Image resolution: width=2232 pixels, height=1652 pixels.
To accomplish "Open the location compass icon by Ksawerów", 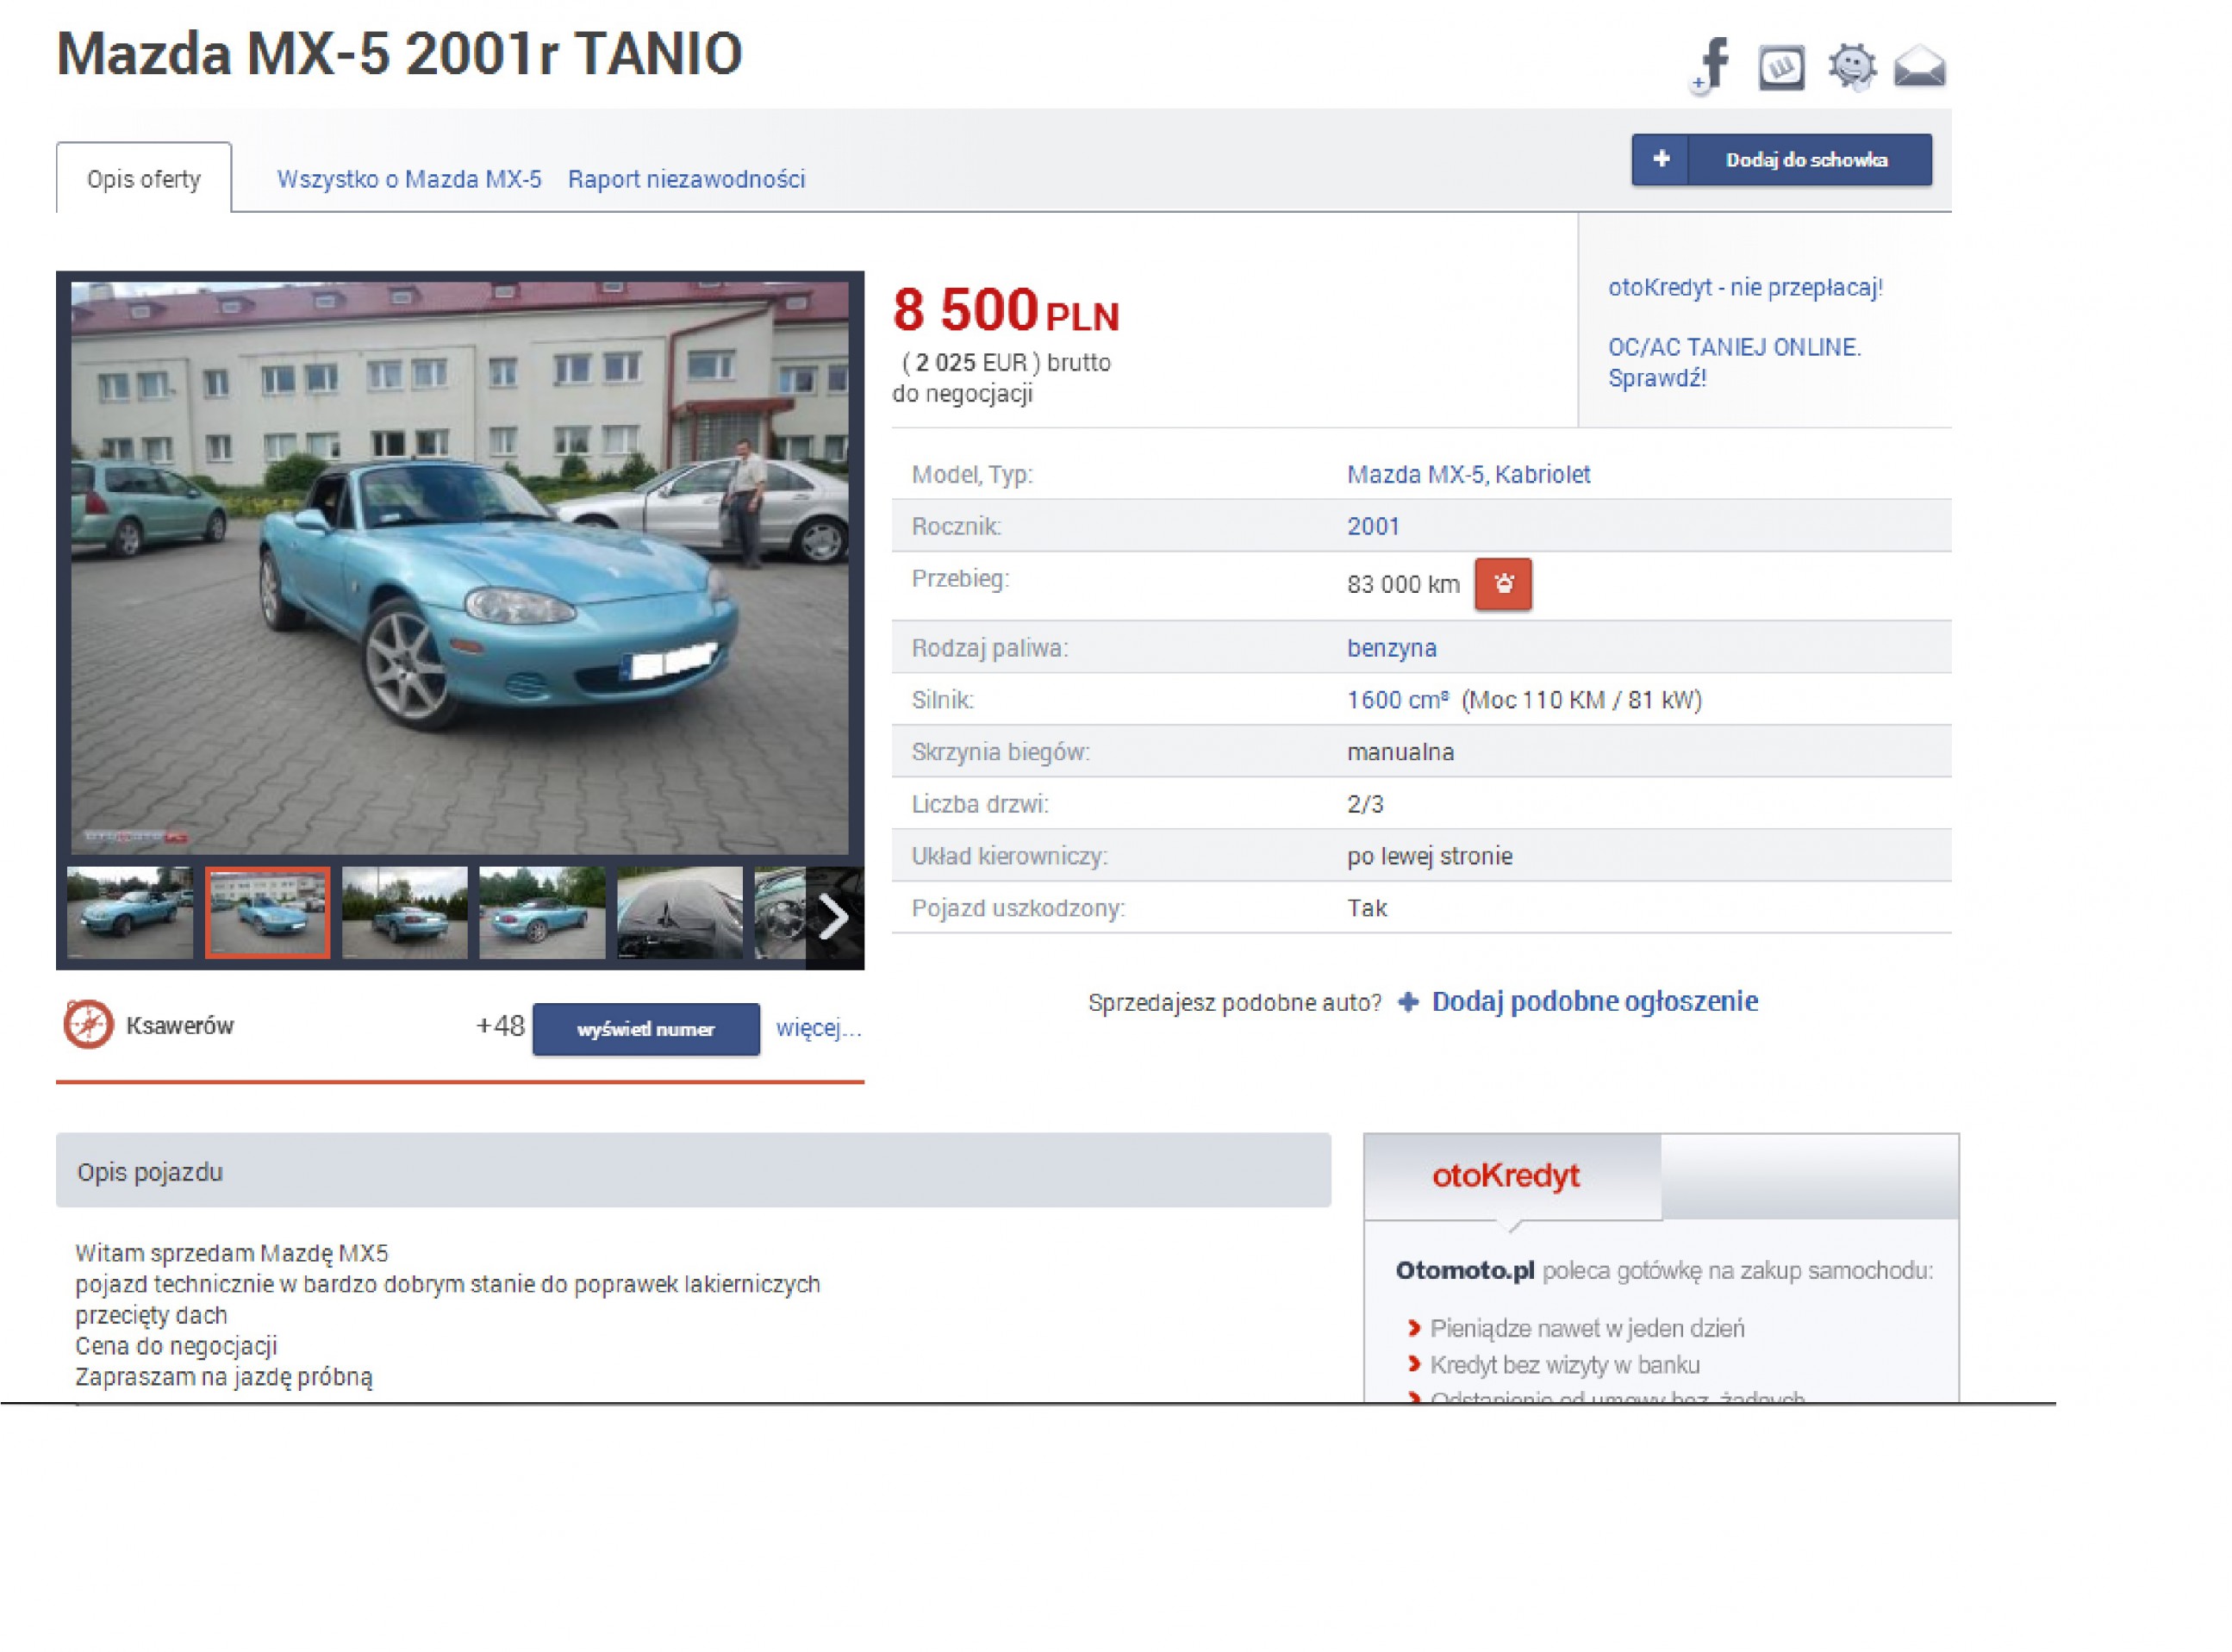I will [88, 1025].
